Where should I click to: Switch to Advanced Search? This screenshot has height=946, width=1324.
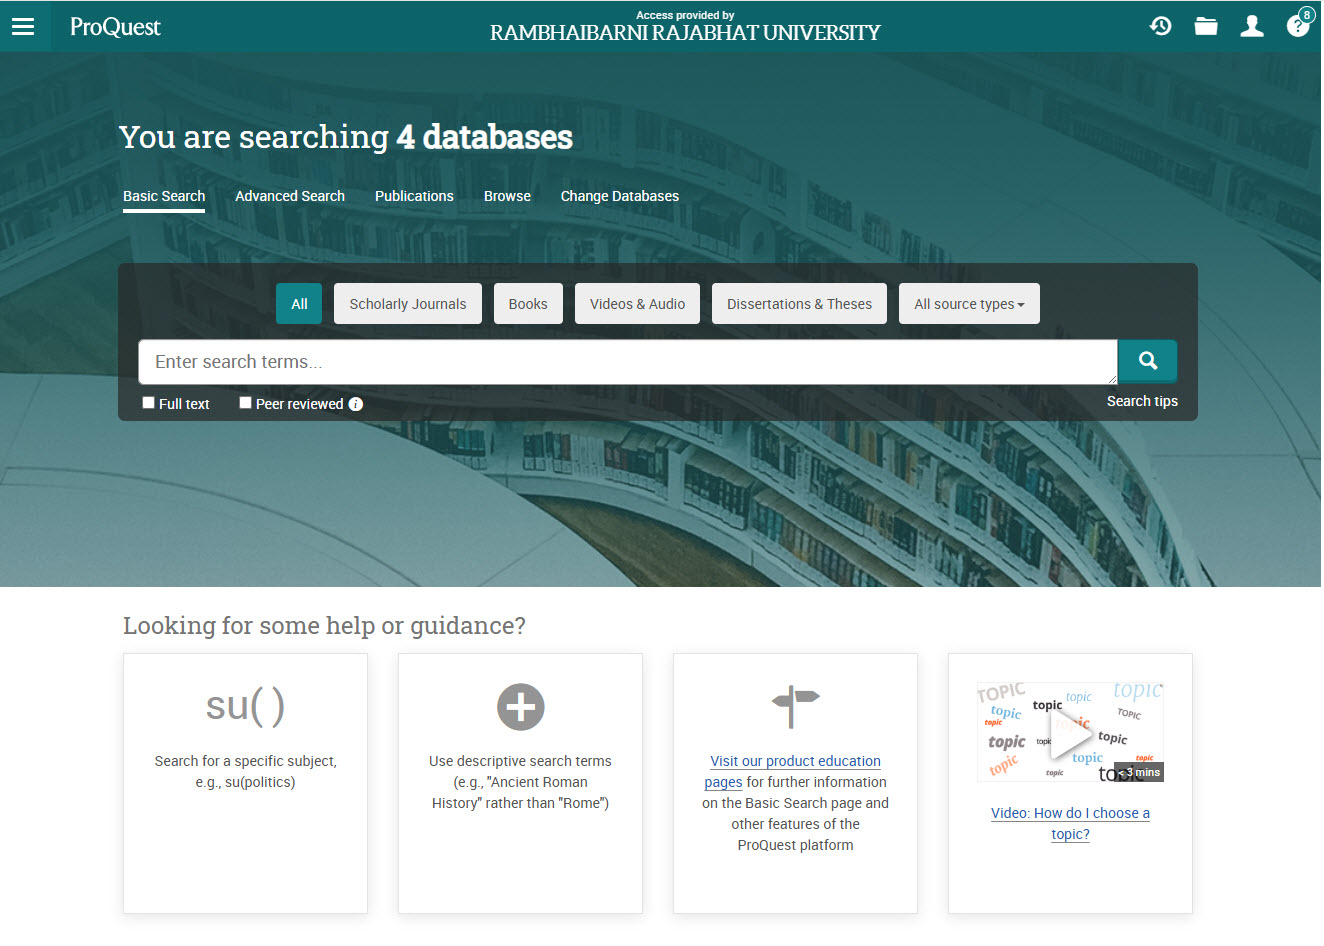click(x=290, y=196)
